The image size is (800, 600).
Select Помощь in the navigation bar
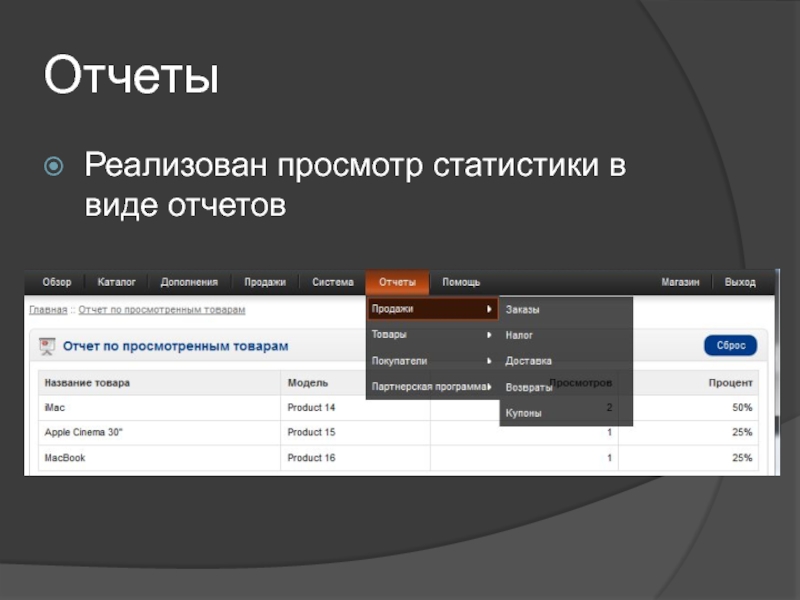[x=461, y=283]
